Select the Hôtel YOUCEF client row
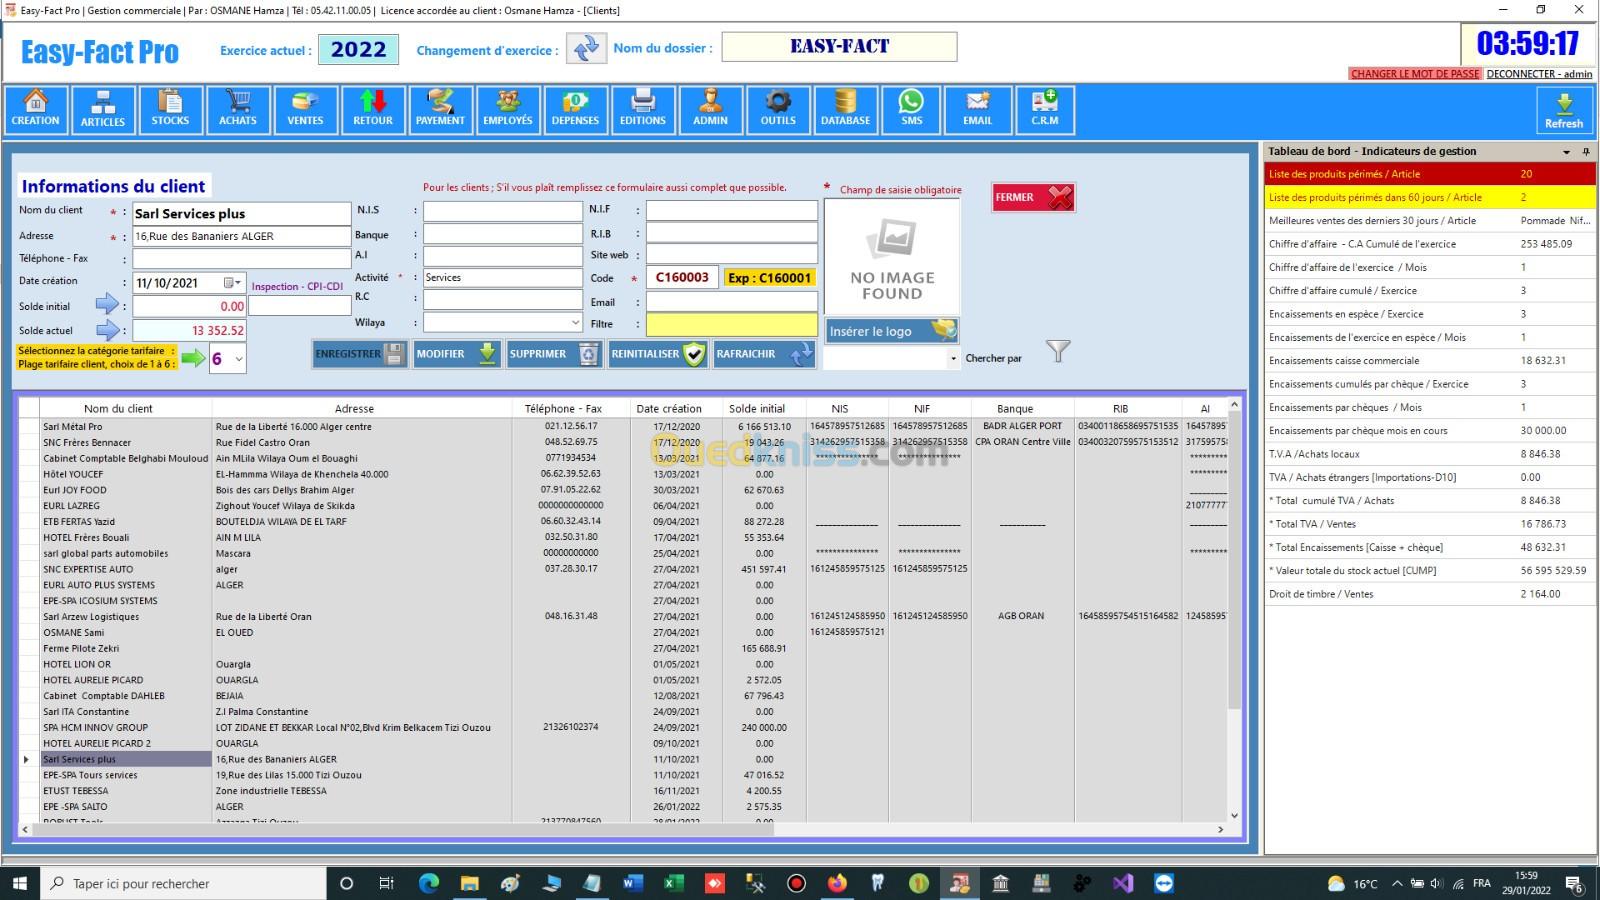 (x=73, y=474)
